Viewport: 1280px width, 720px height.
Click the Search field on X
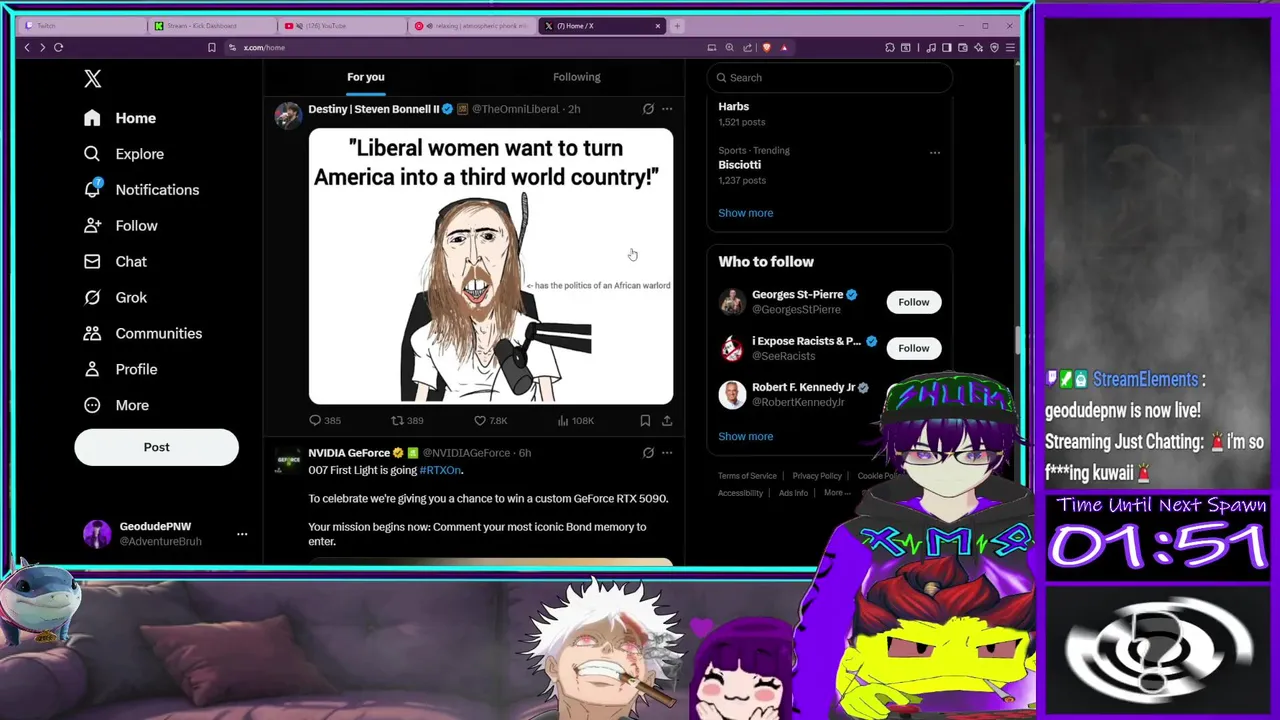tap(829, 77)
